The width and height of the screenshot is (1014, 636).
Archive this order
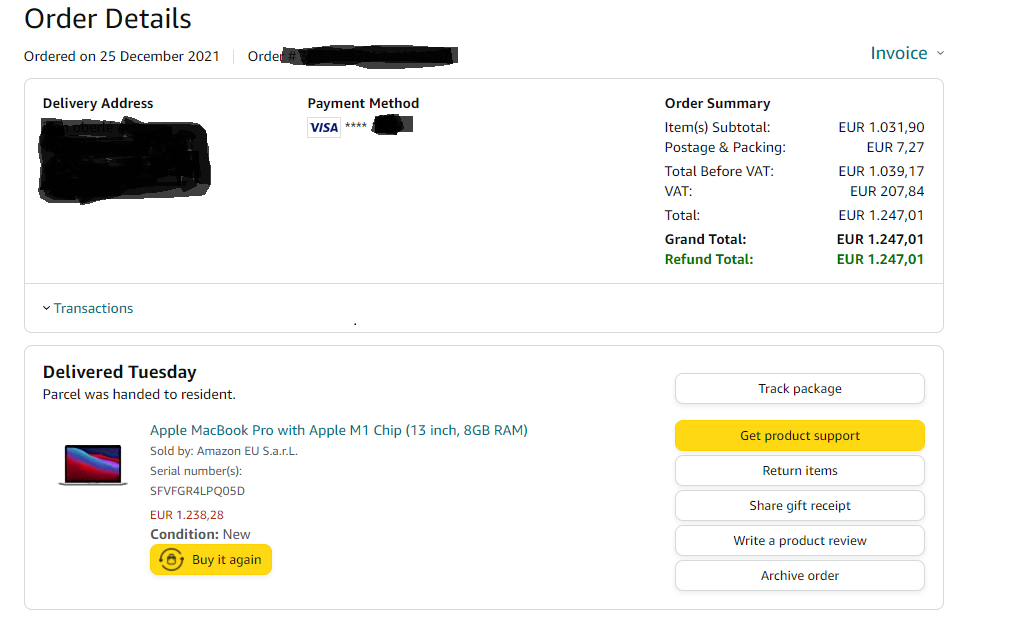tap(799, 576)
